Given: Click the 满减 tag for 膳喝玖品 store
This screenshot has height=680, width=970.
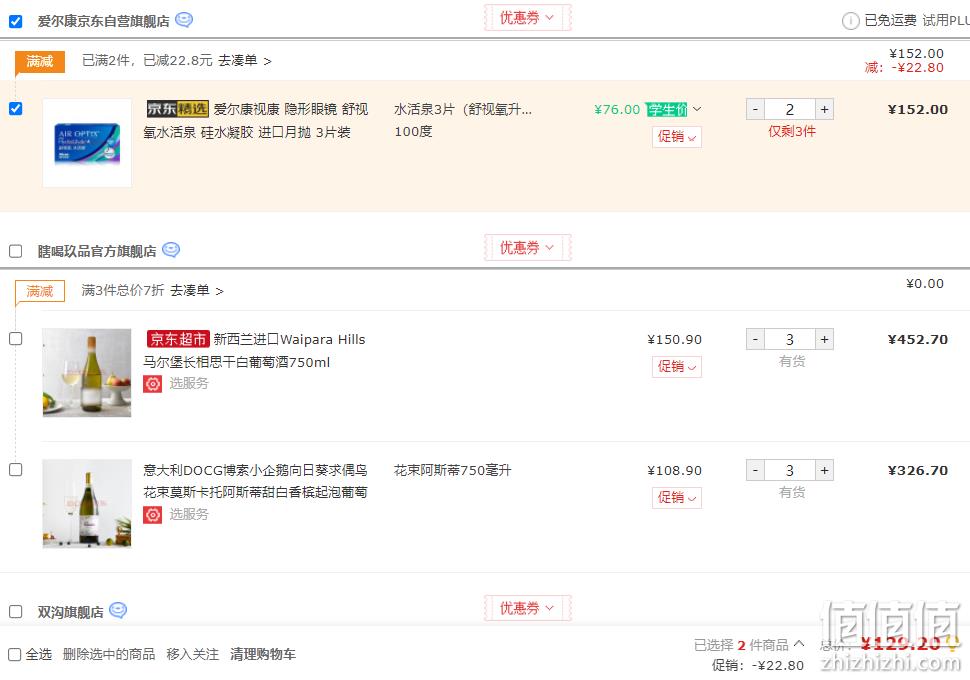Looking at the screenshot, I should pyautogui.click(x=40, y=291).
